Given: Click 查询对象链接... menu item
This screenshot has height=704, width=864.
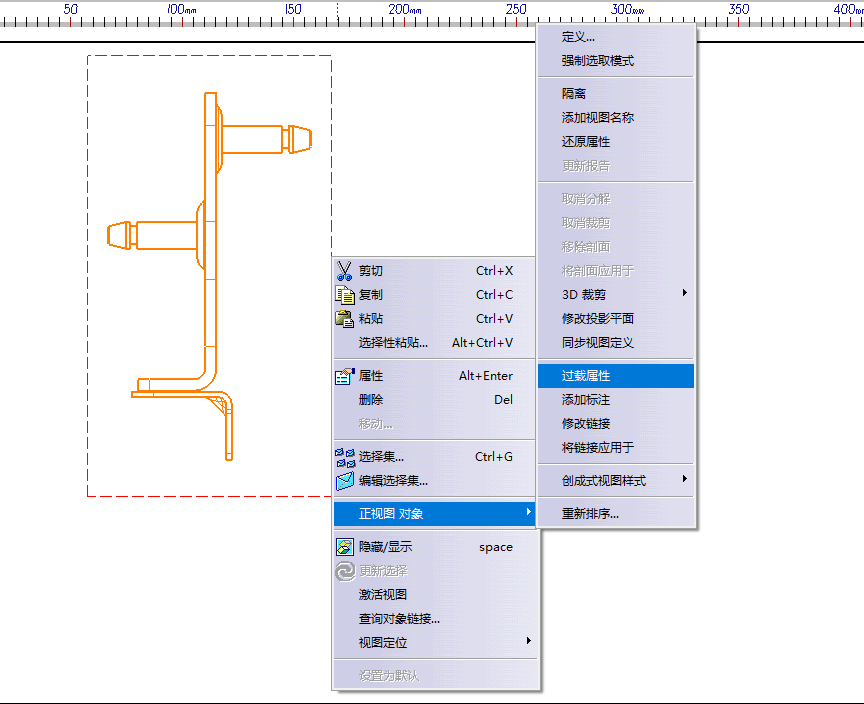Looking at the screenshot, I should tap(399, 619).
